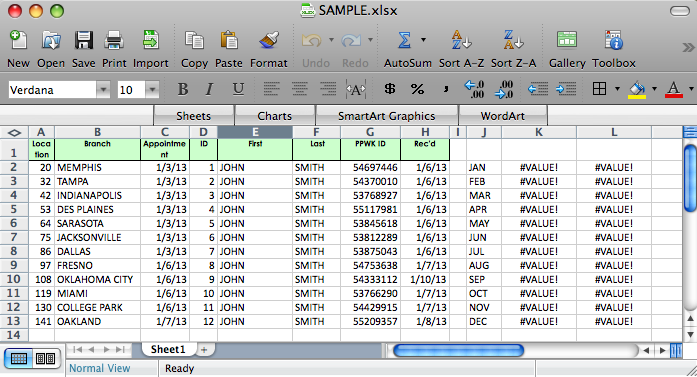This screenshot has width=697, height=377.
Task: Go to last sheet navigation arrow
Action: (120, 349)
